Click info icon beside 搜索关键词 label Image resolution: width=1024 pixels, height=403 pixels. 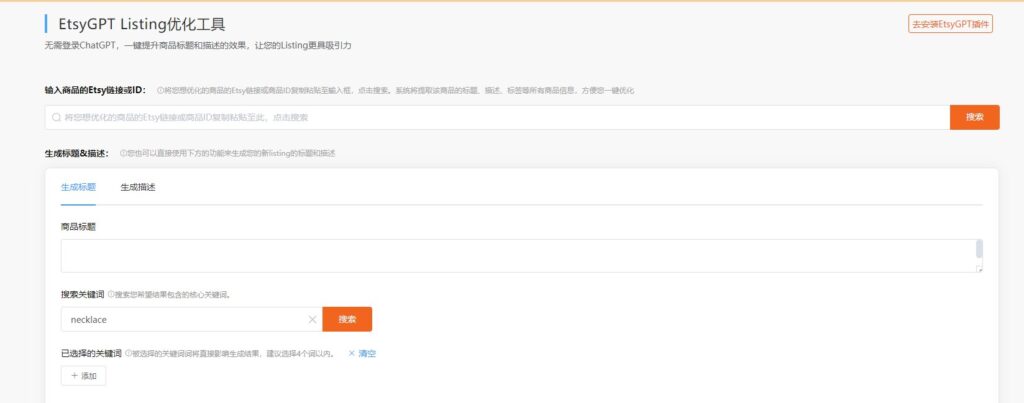(x=111, y=295)
